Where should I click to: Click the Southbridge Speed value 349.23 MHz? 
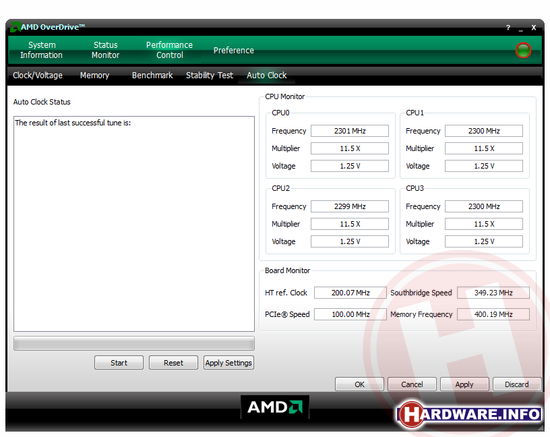494,293
